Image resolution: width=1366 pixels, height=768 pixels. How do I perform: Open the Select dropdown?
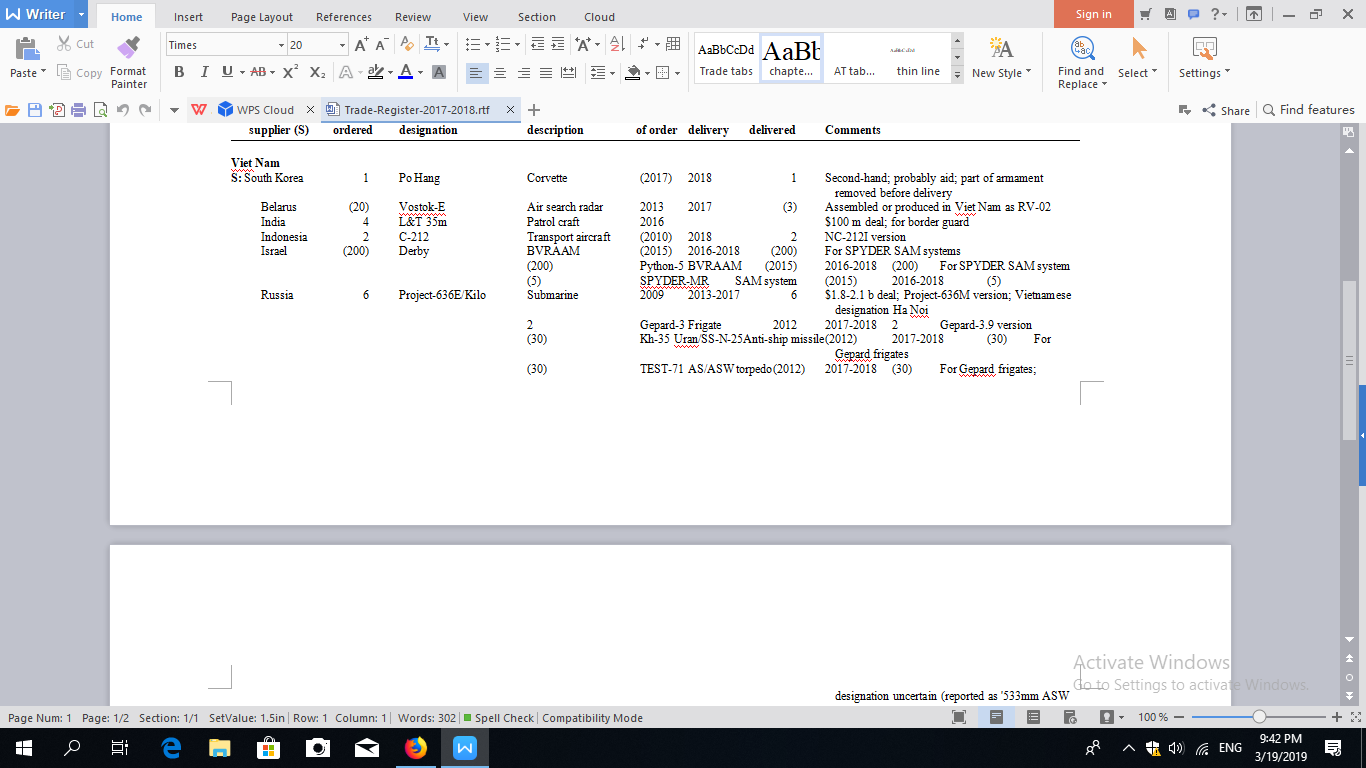point(1137,73)
